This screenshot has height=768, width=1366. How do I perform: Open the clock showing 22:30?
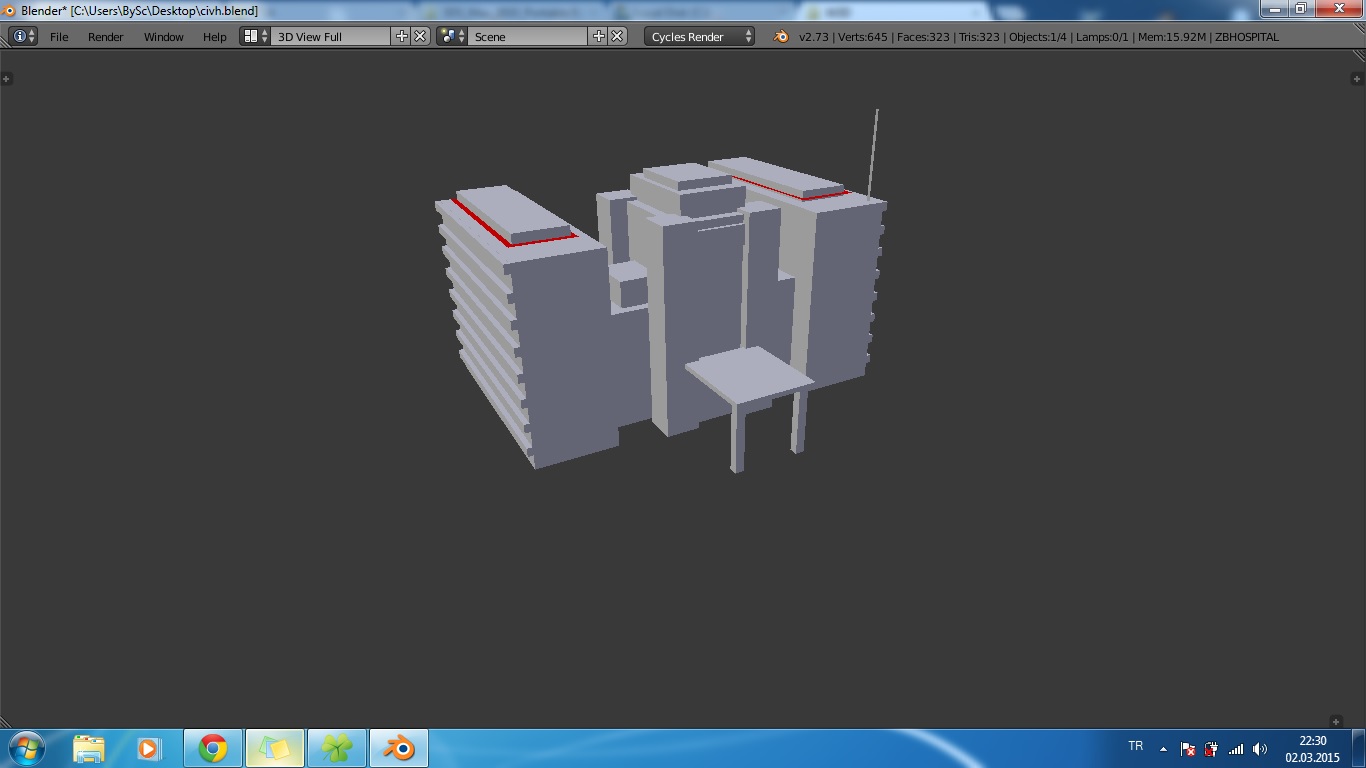[1312, 749]
